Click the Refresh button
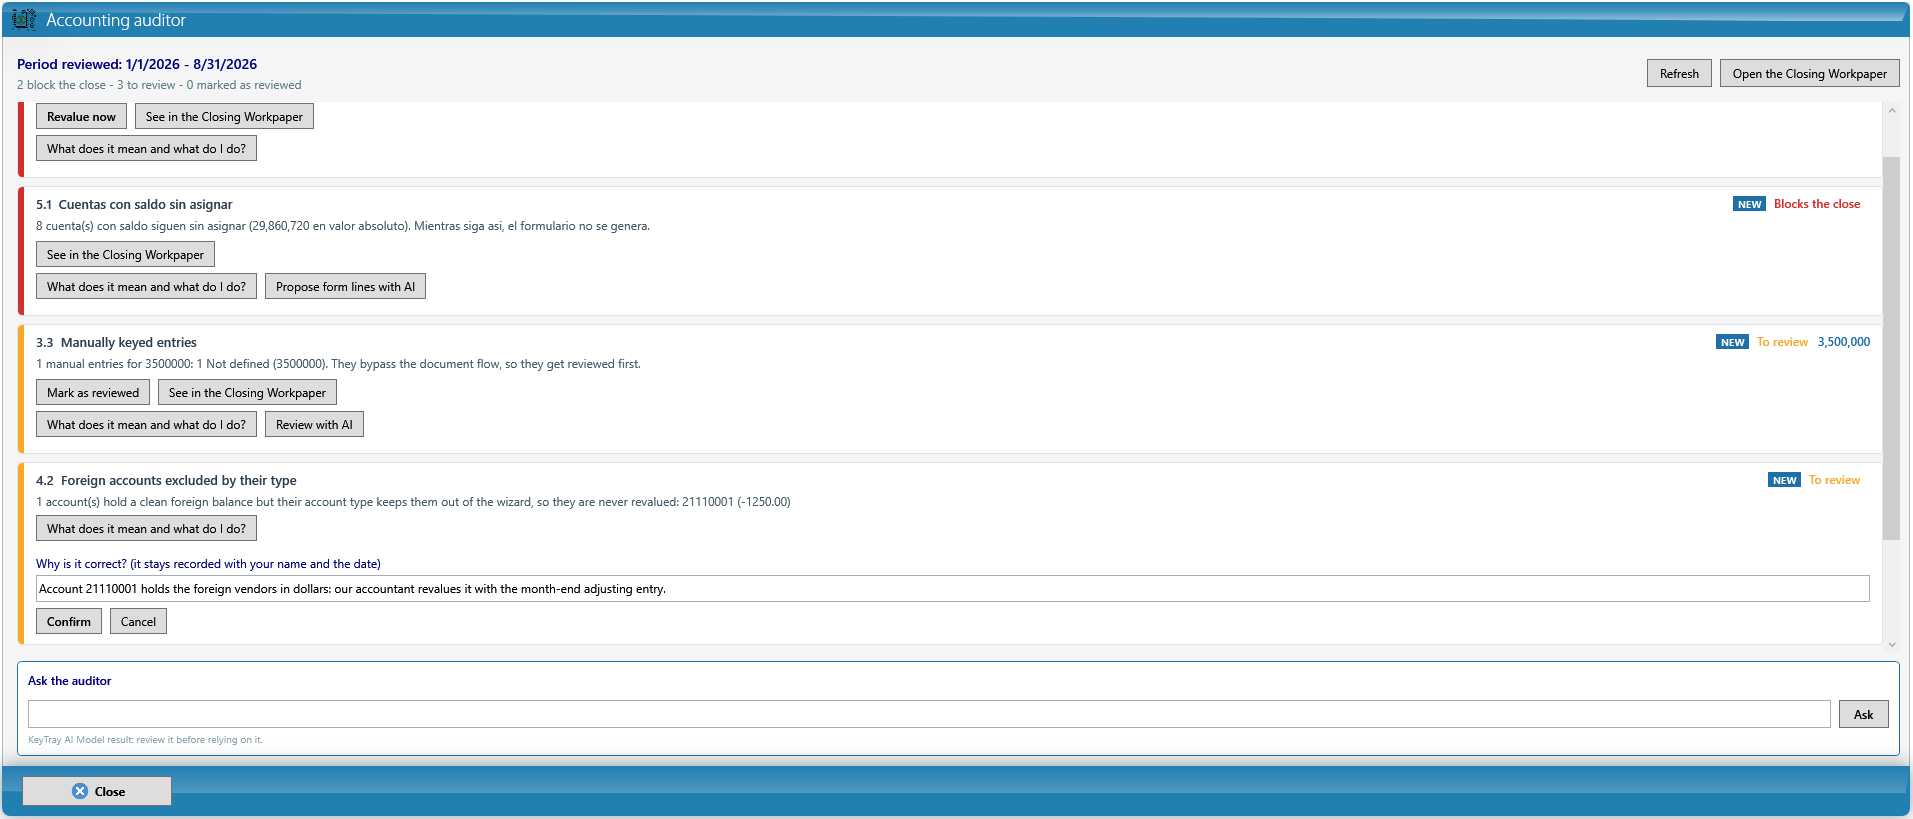 click(x=1679, y=73)
